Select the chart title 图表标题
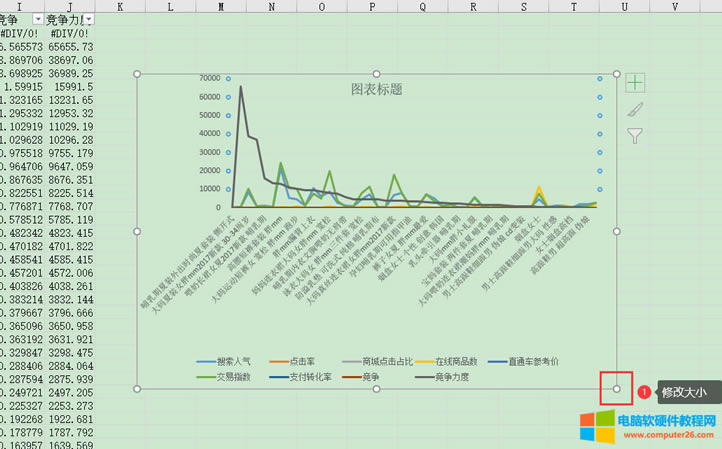722x449 pixels. pyautogui.click(x=376, y=89)
